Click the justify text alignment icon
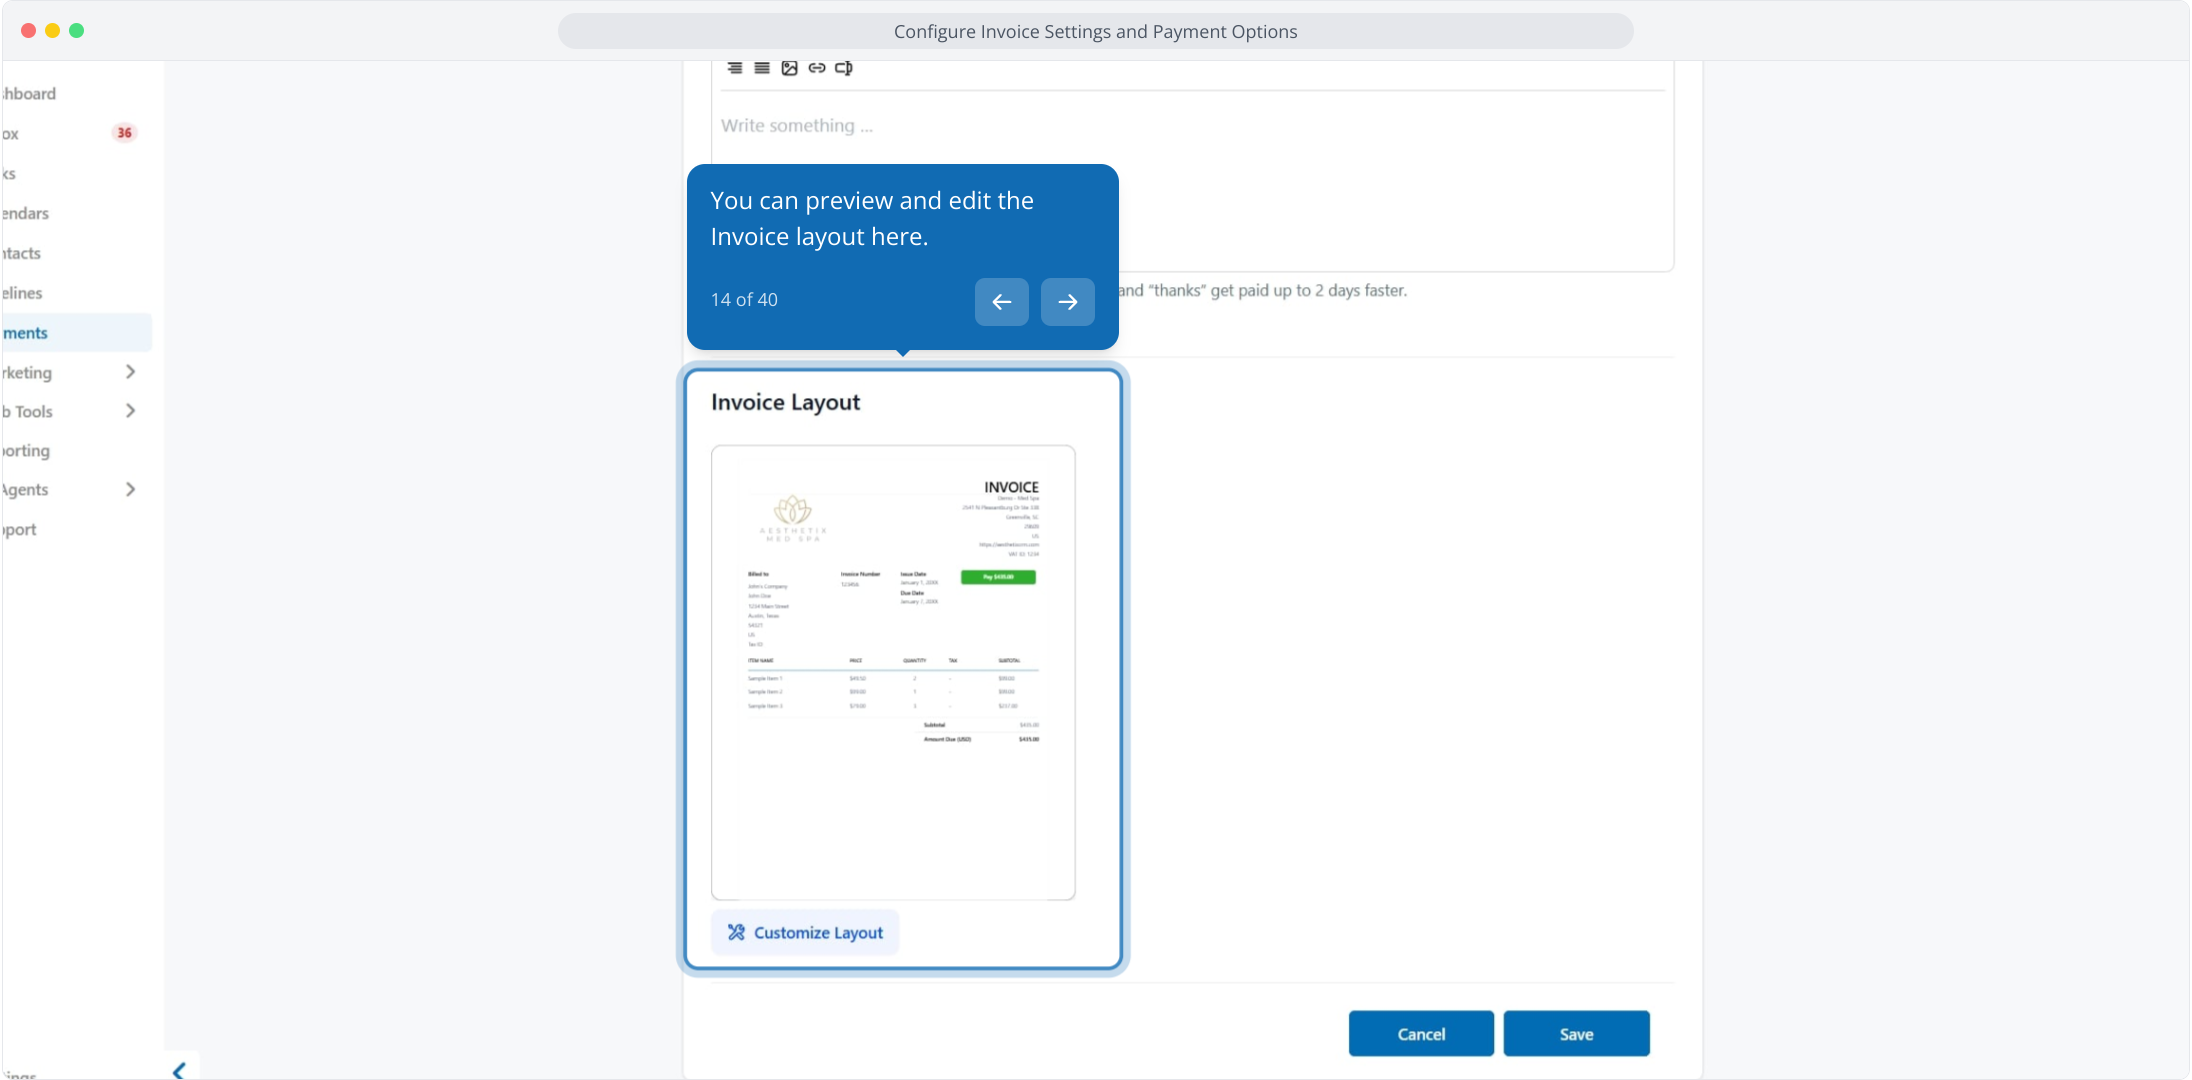2192x1080 pixels. tap(762, 68)
